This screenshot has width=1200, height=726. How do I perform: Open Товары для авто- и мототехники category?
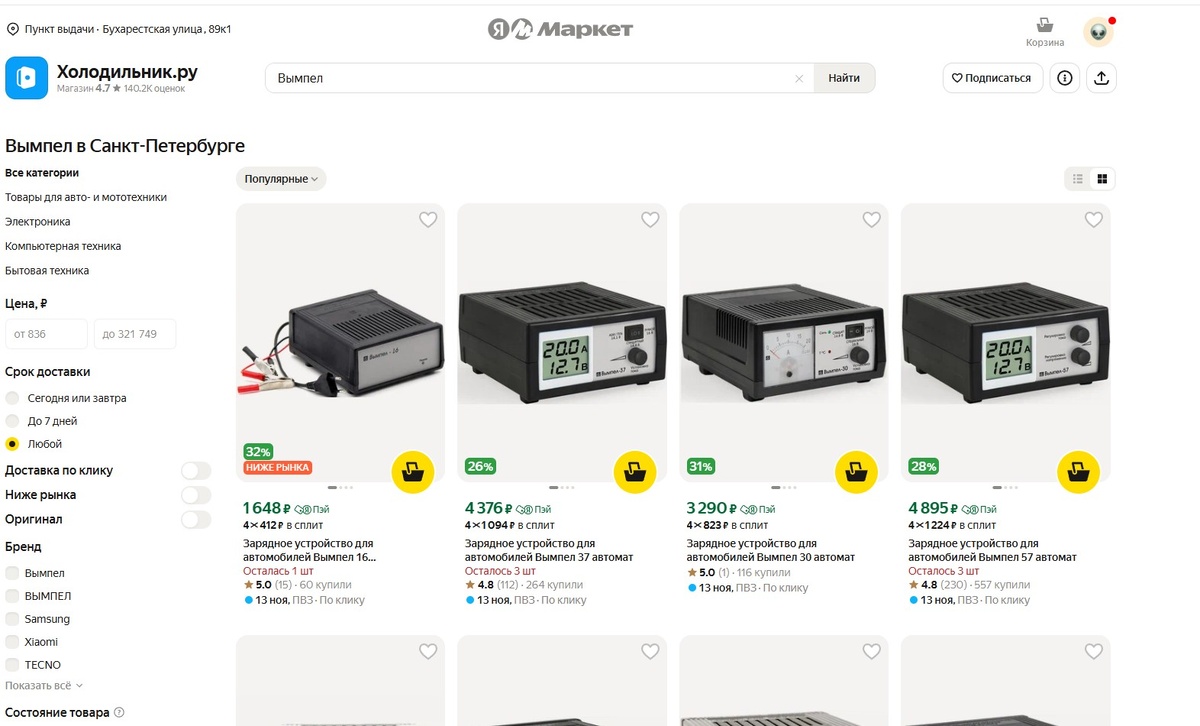coord(86,198)
